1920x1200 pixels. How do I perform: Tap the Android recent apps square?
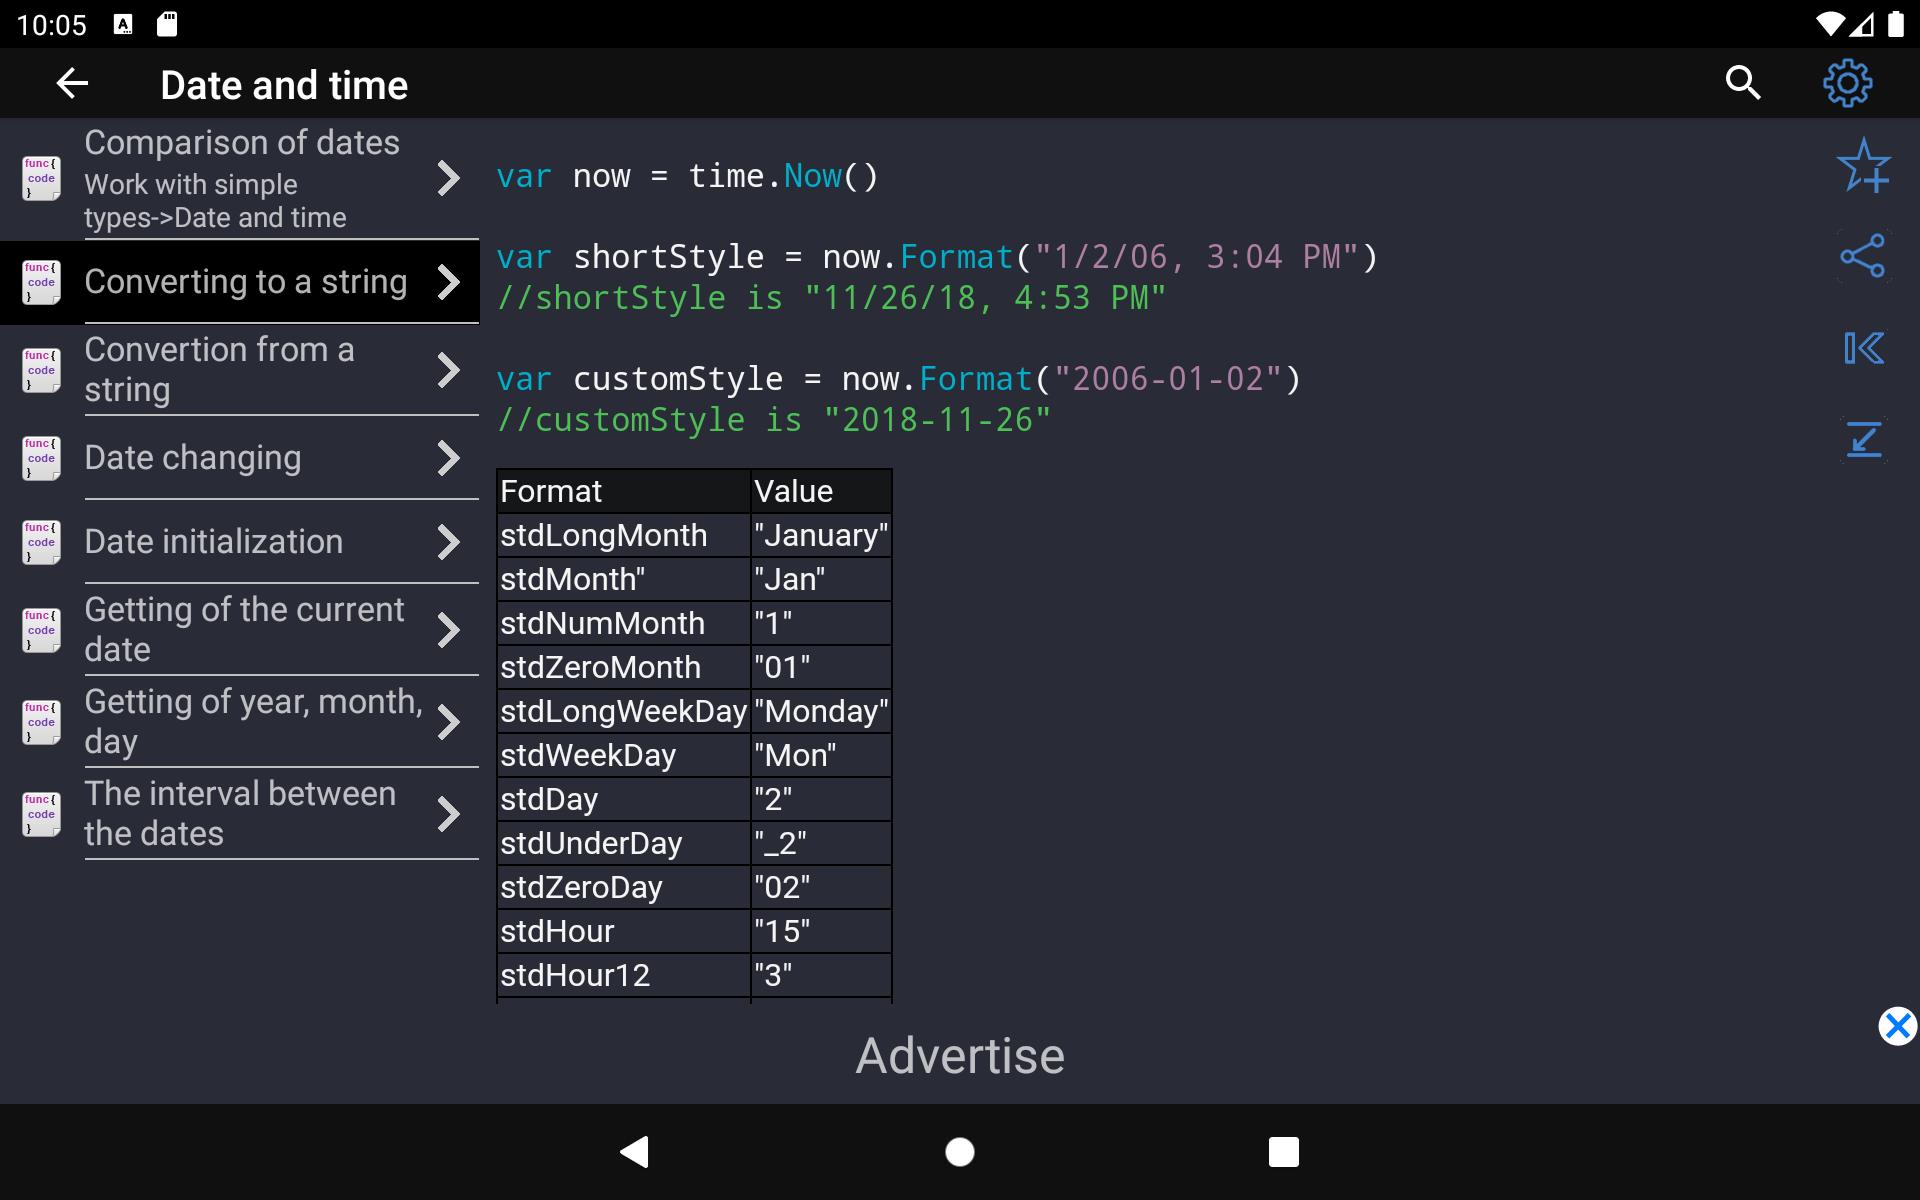pos(1284,1152)
